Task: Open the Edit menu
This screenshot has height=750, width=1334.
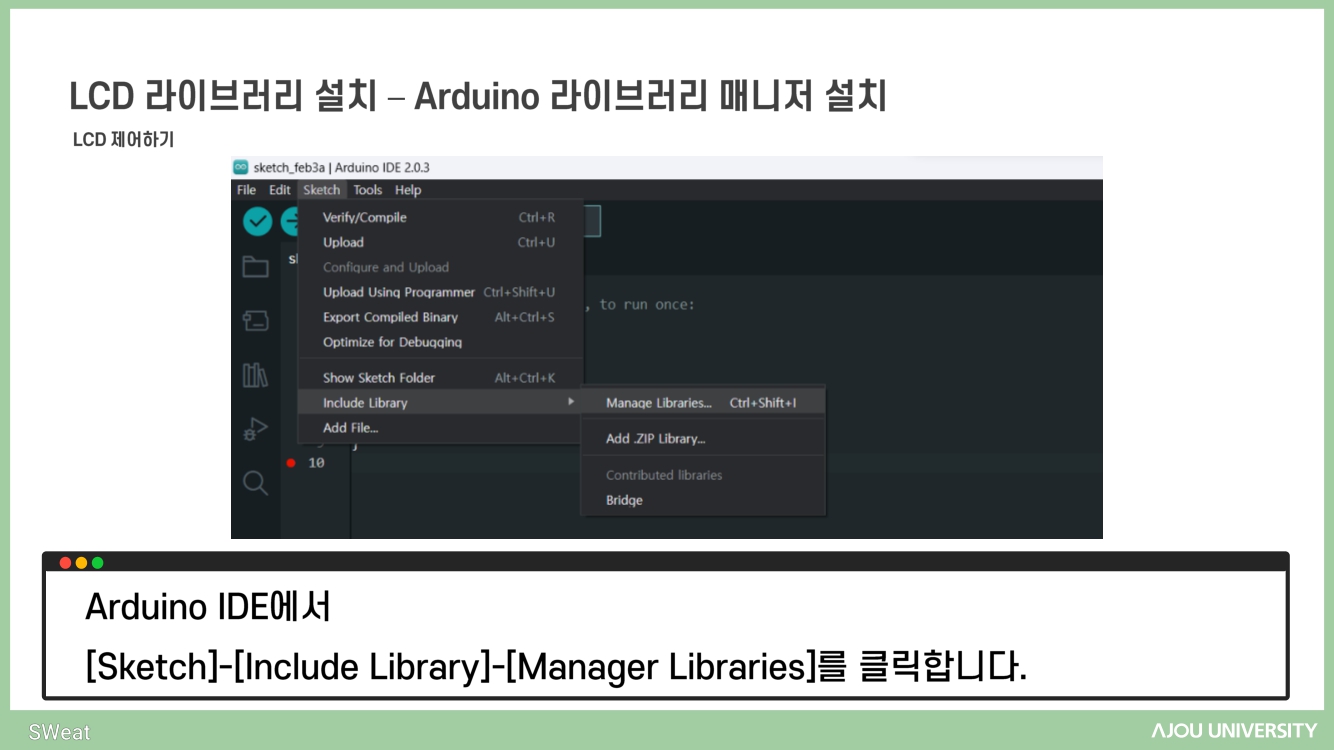Action: coord(280,190)
